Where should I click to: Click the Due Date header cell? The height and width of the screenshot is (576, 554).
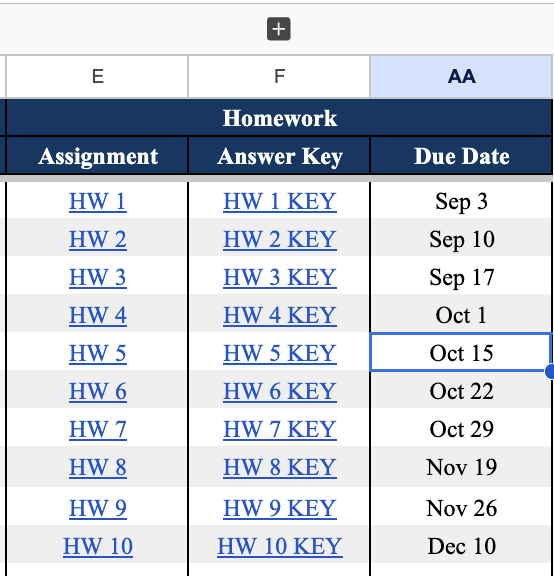[461, 156]
